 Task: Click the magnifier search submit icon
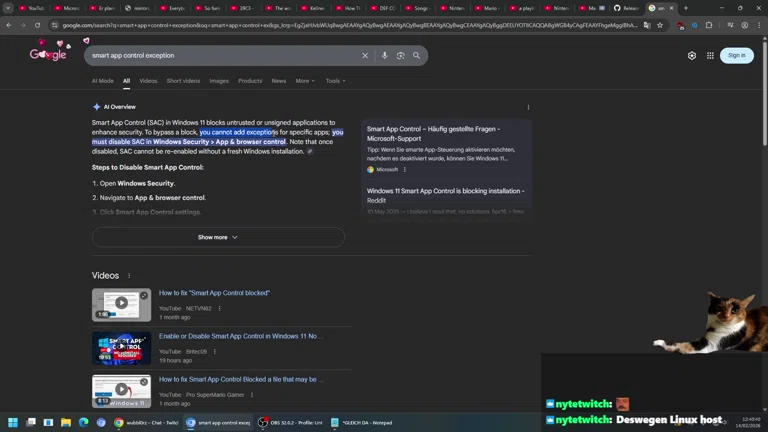[417, 56]
